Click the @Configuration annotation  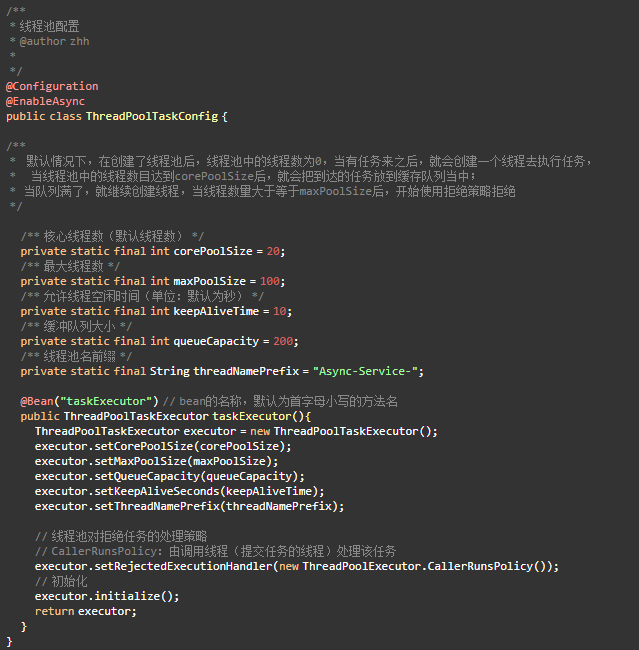coord(52,86)
